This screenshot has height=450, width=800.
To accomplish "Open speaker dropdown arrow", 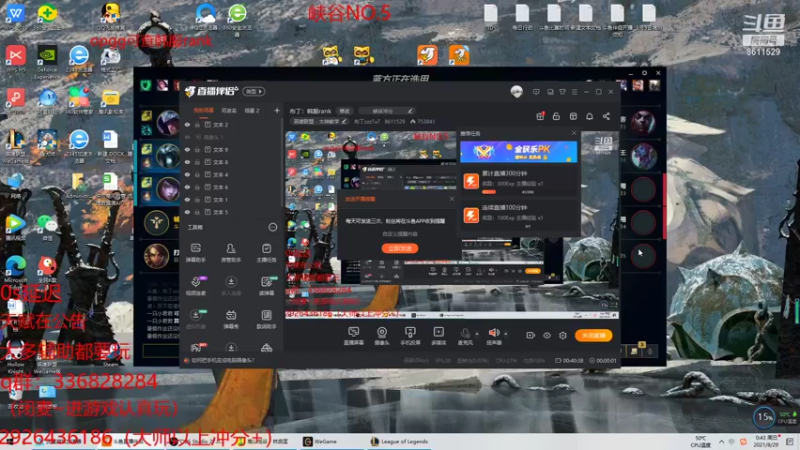I will (506, 334).
